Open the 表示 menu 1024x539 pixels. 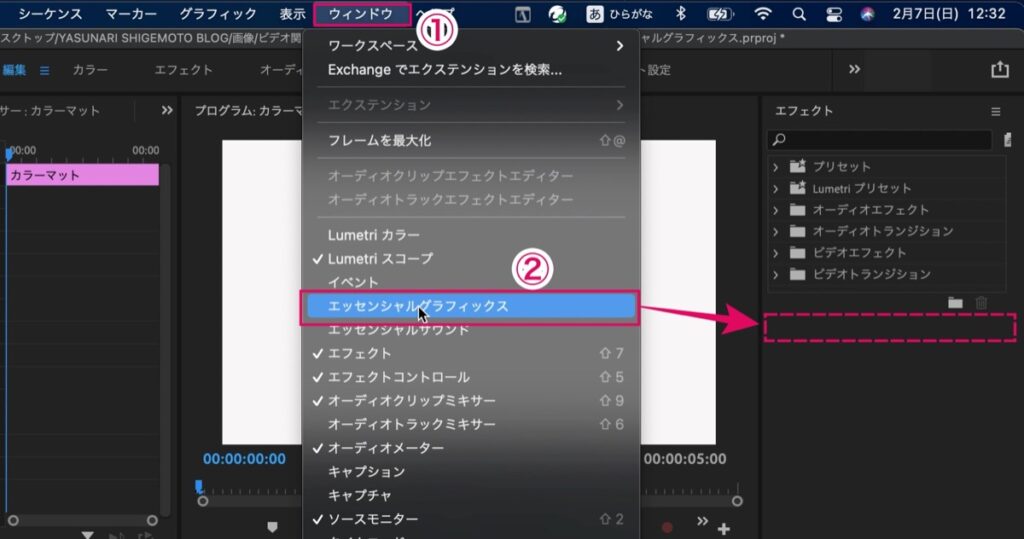pyautogui.click(x=293, y=14)
